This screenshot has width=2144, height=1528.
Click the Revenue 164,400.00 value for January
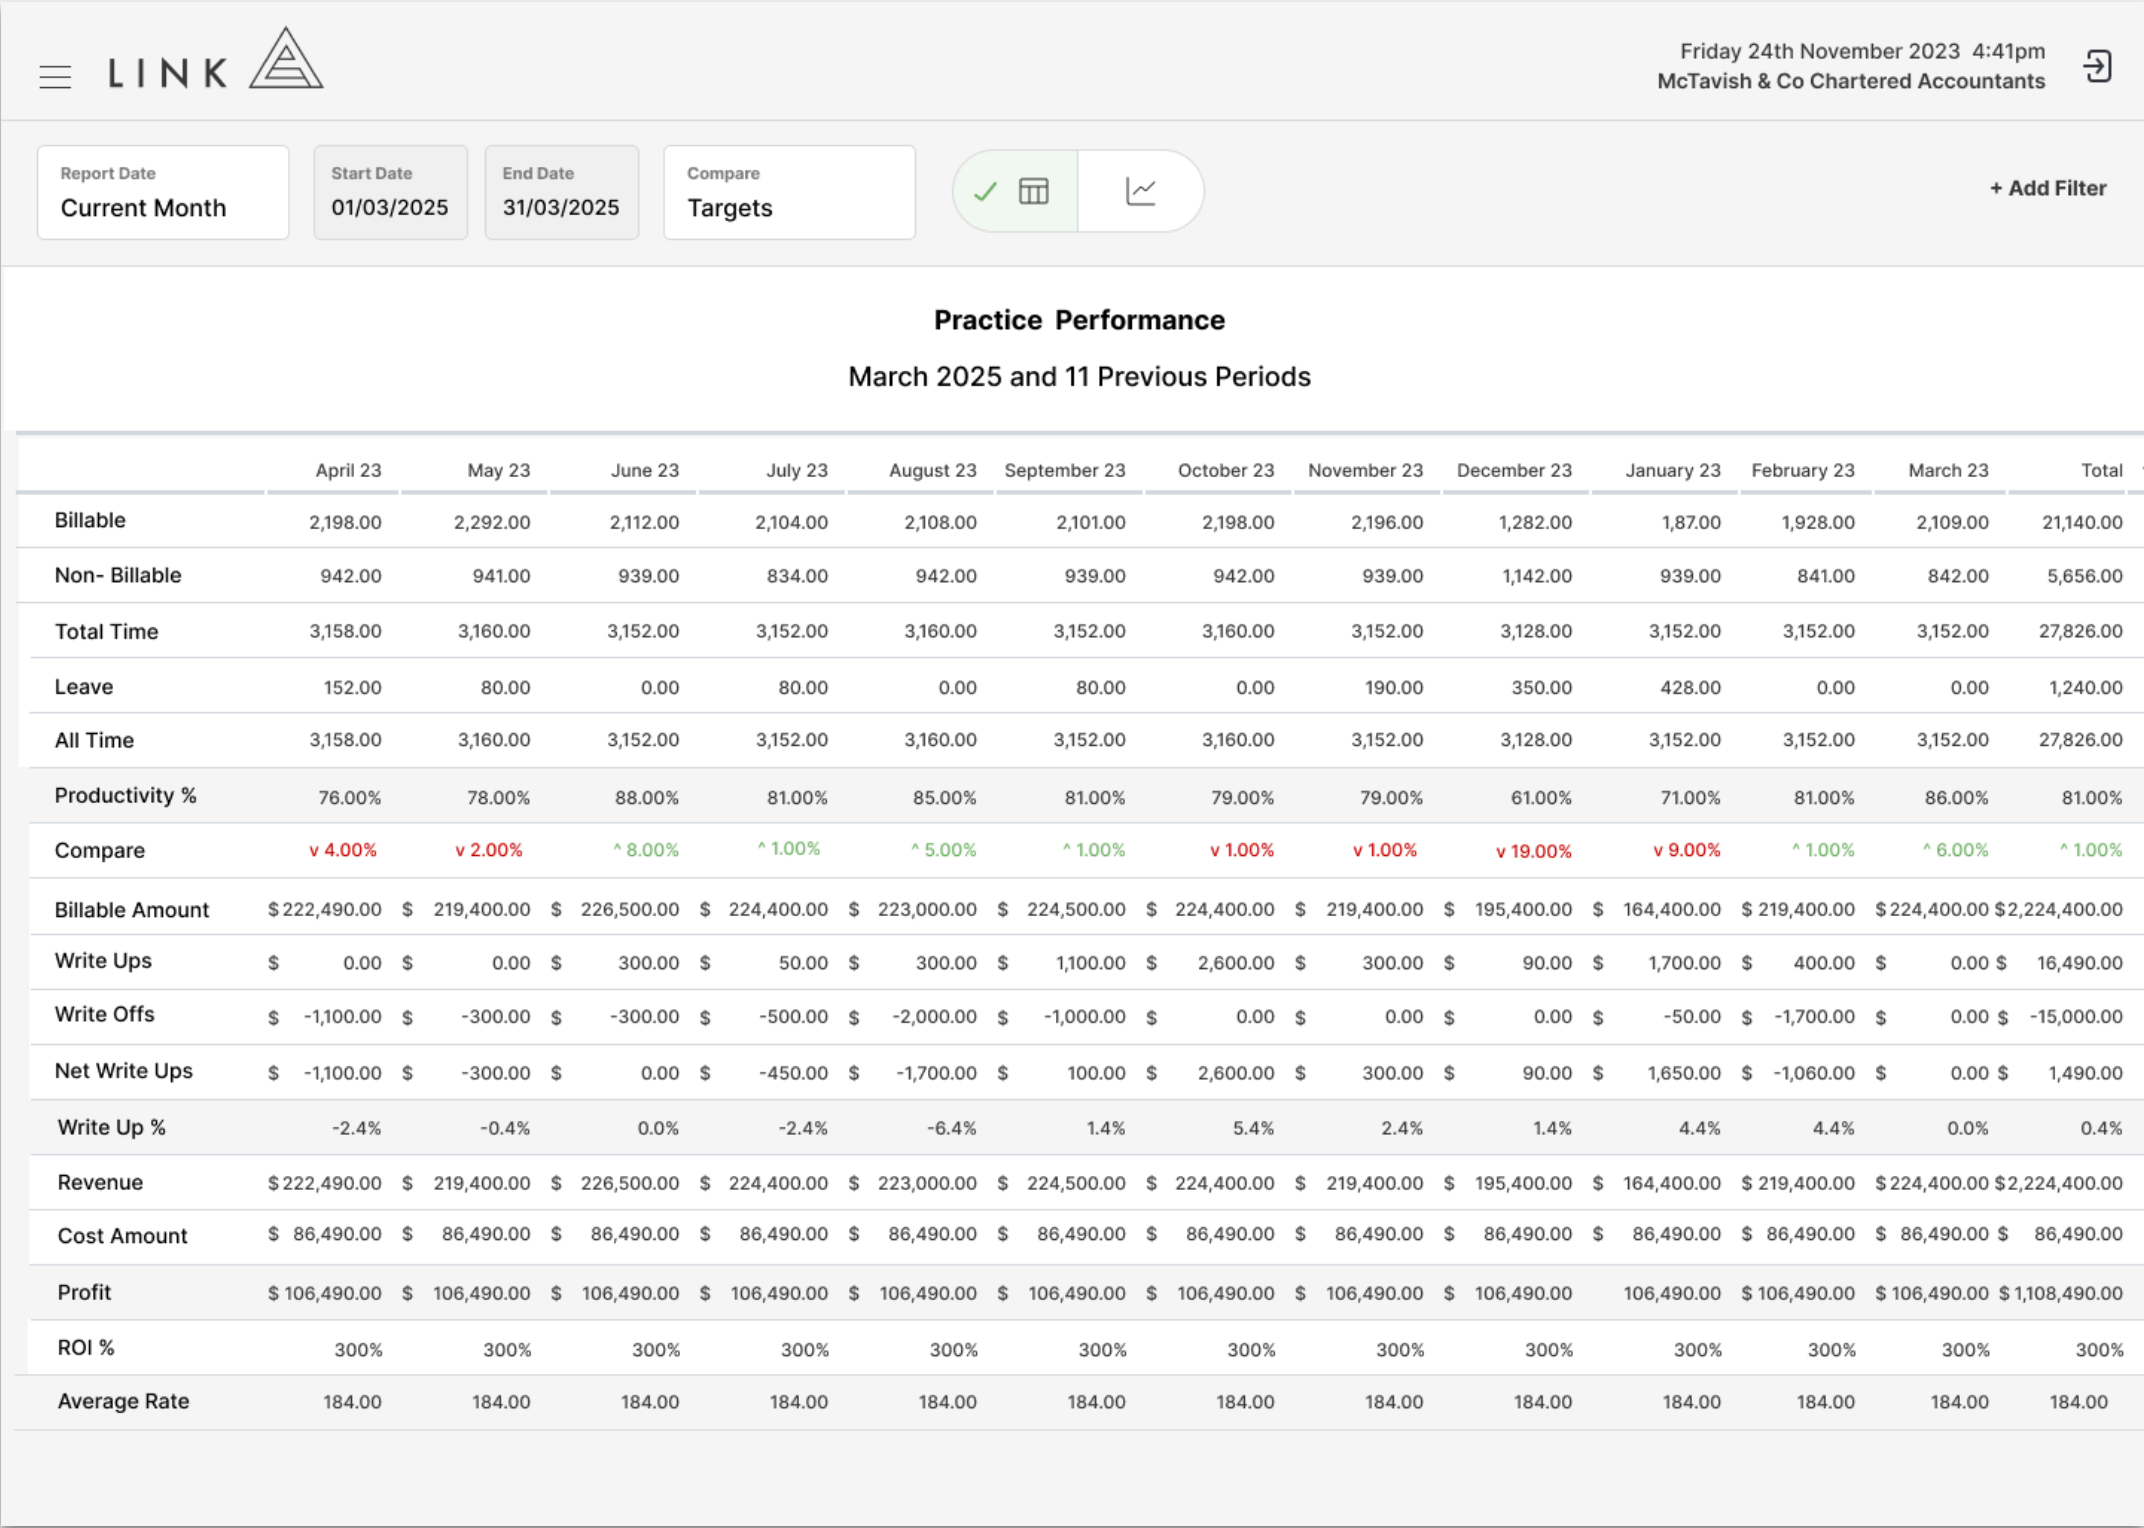[x=1672, y=1183]
